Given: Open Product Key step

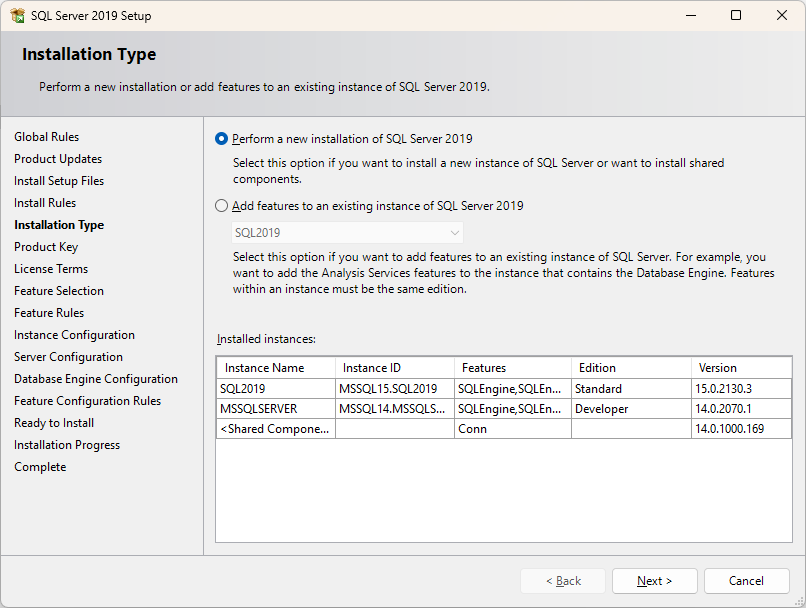Looking at the screenshot, I should (46, 247).
